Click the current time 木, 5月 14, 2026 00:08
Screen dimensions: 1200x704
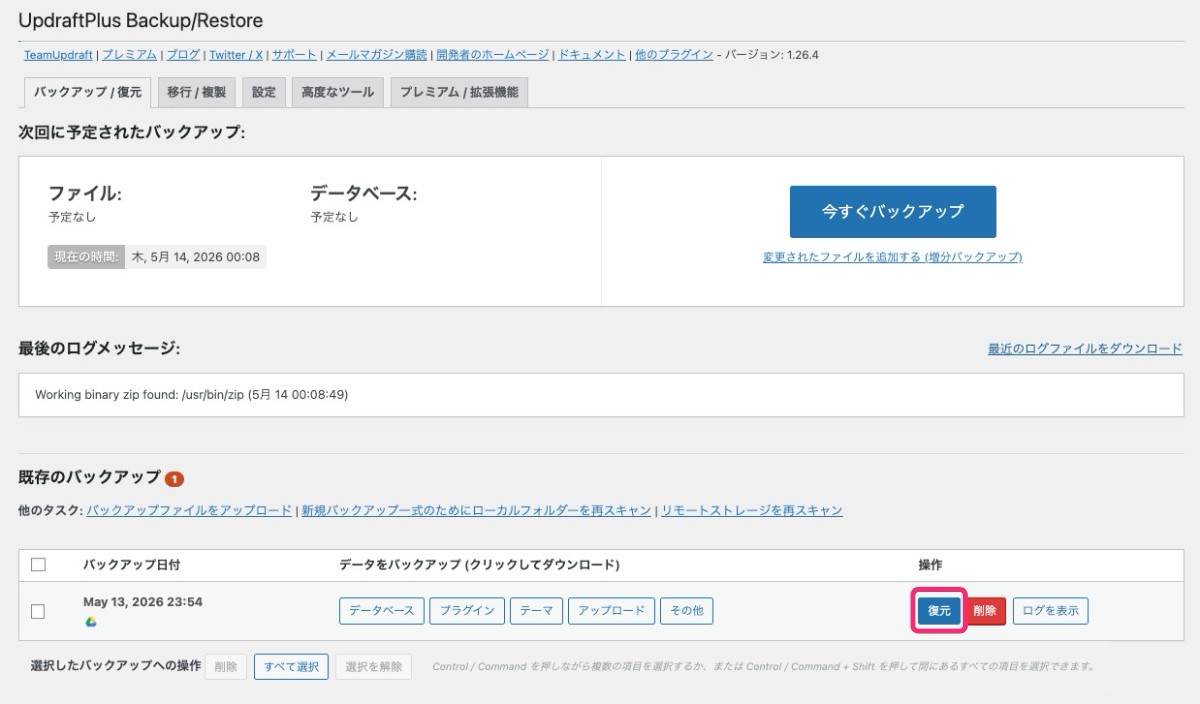(x=195, y=257)
